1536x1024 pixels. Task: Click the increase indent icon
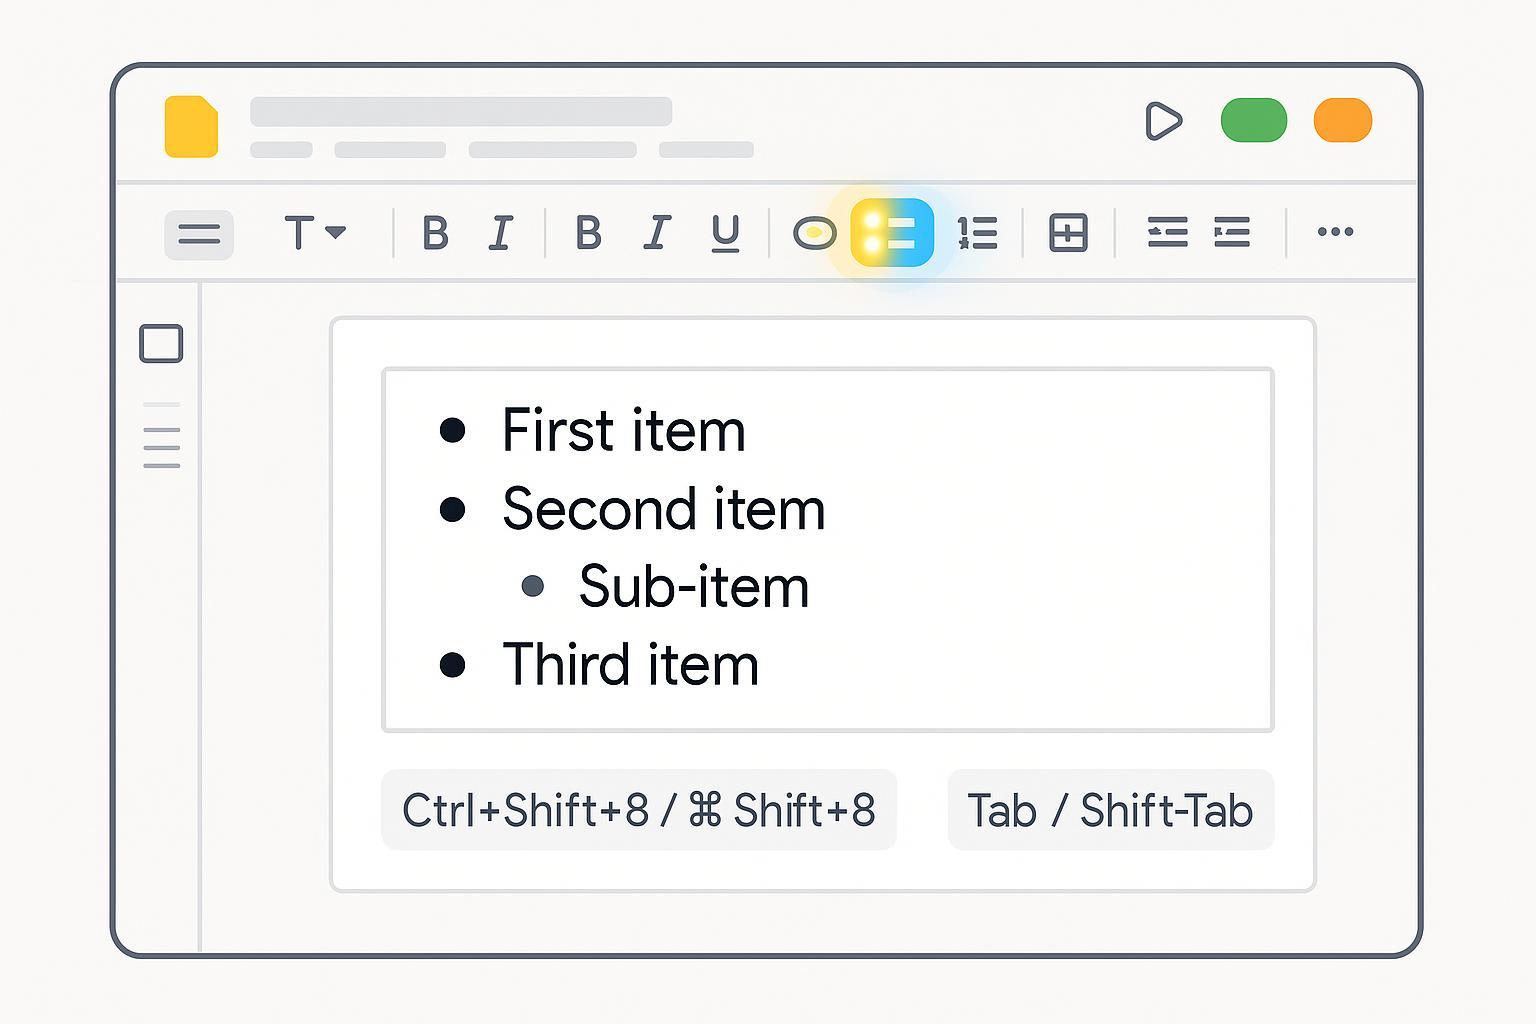pyautogui.click(x=1232, y=233)
